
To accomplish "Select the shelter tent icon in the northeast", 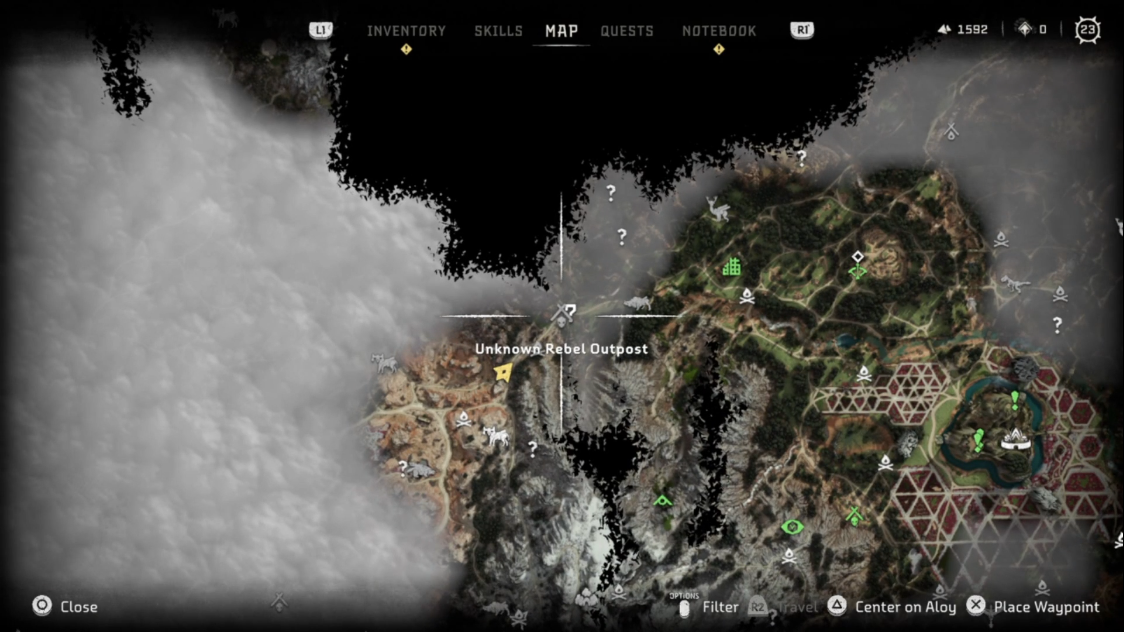I will point(951,132).
